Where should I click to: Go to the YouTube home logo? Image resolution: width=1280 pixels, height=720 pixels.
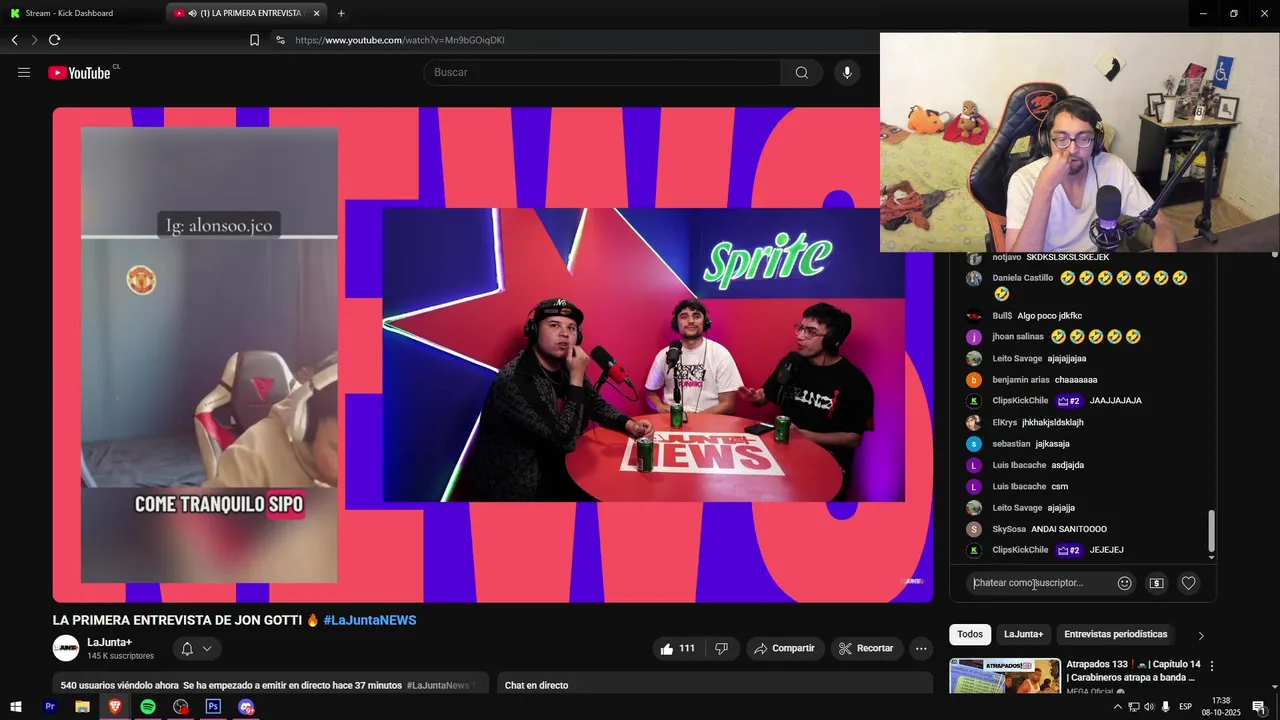click(x=80, y=73)
